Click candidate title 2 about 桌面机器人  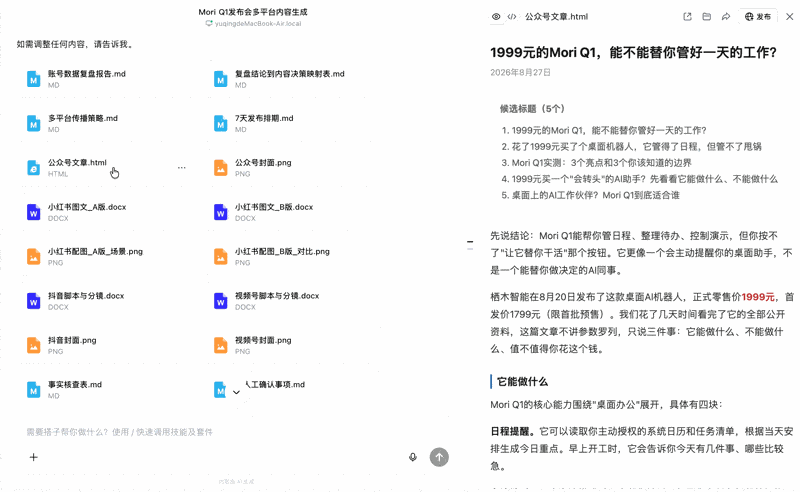[636, 146]
